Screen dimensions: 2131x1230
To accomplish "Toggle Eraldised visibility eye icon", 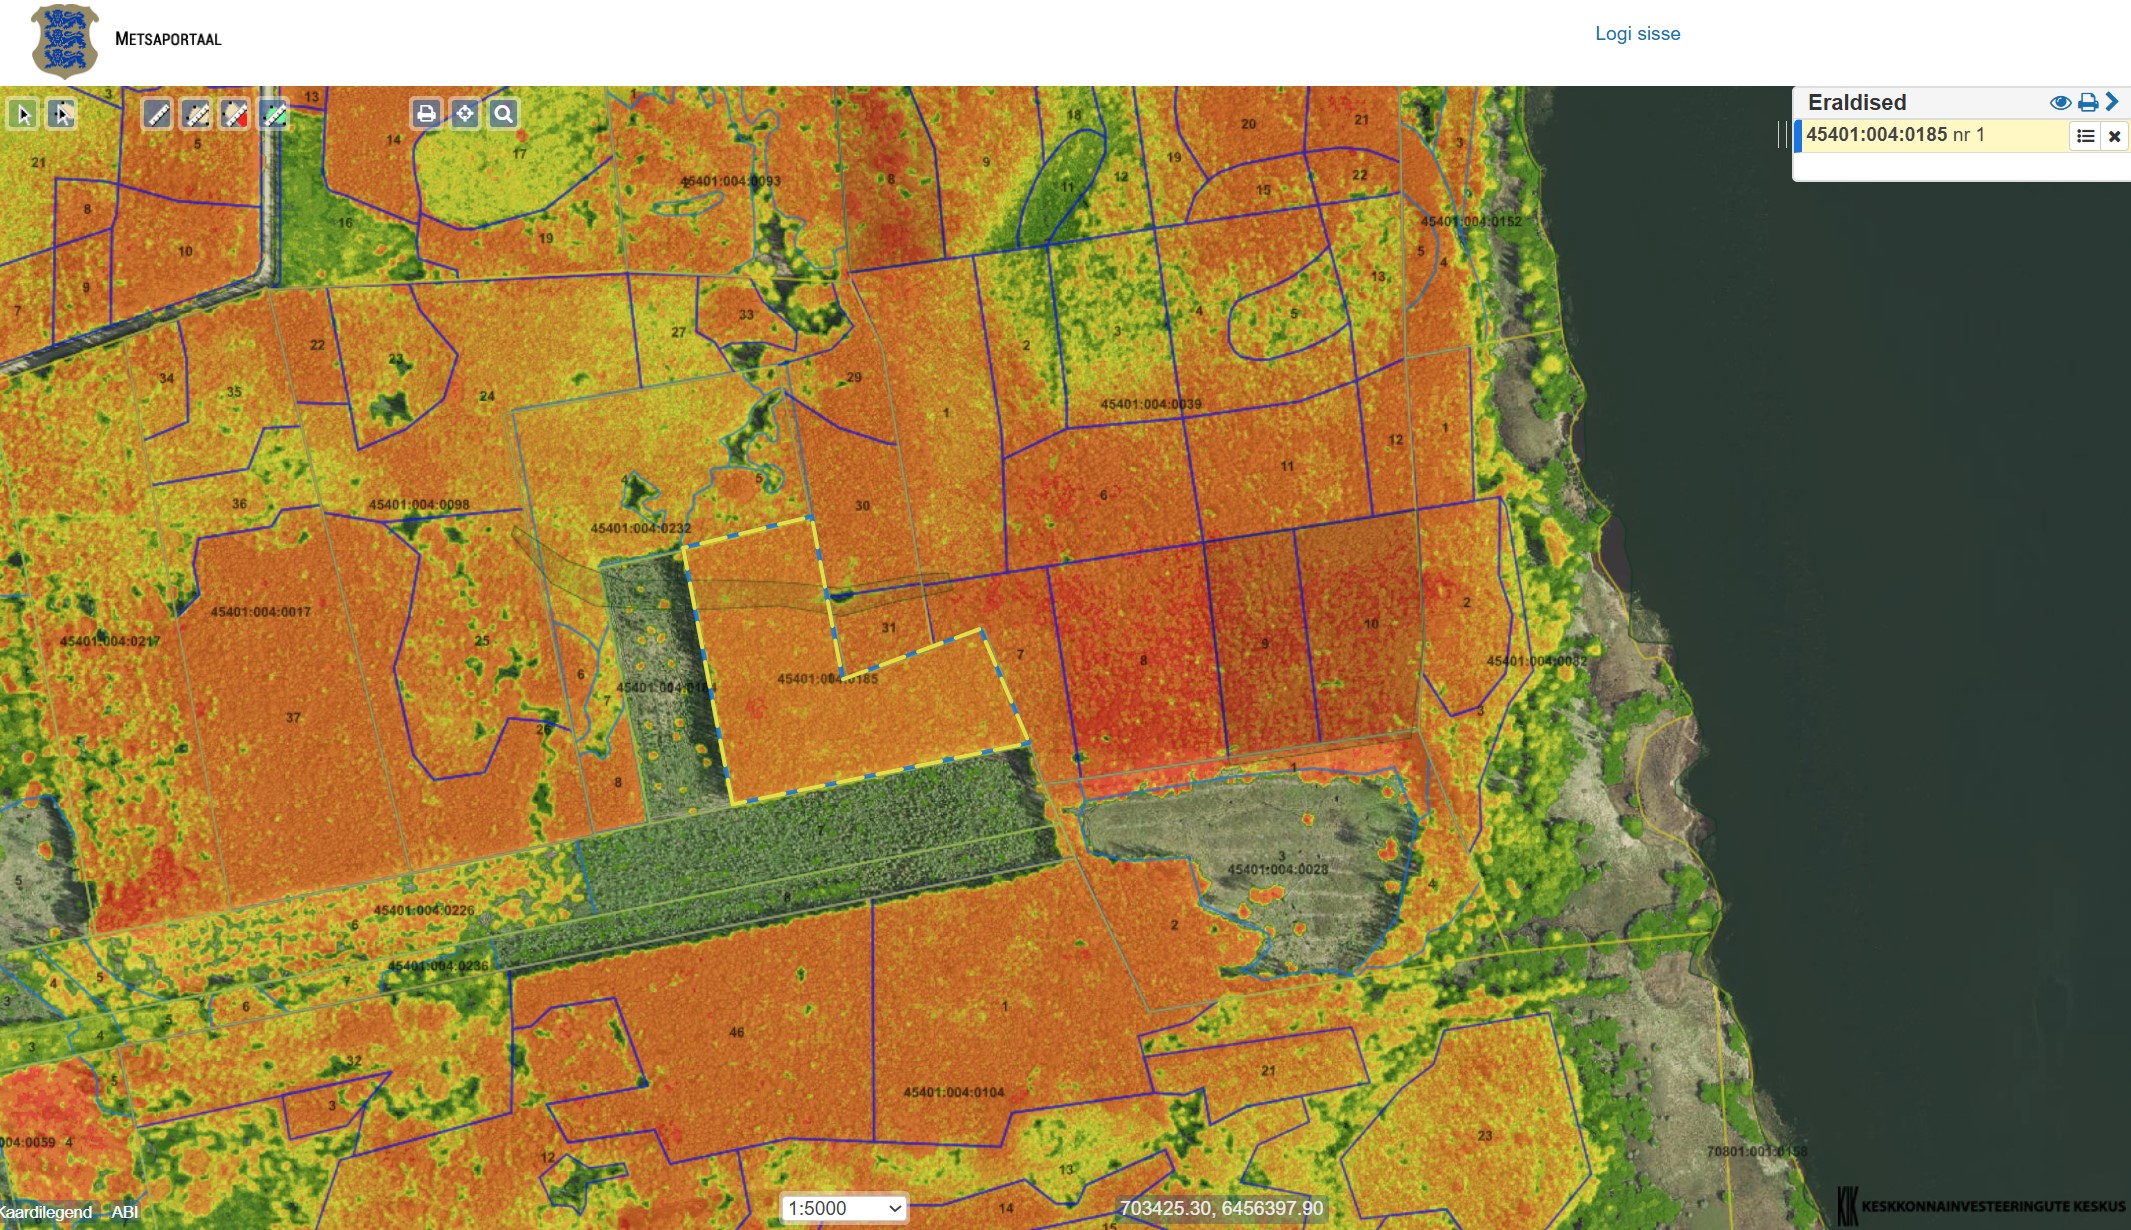I will tap(2059, 103).
